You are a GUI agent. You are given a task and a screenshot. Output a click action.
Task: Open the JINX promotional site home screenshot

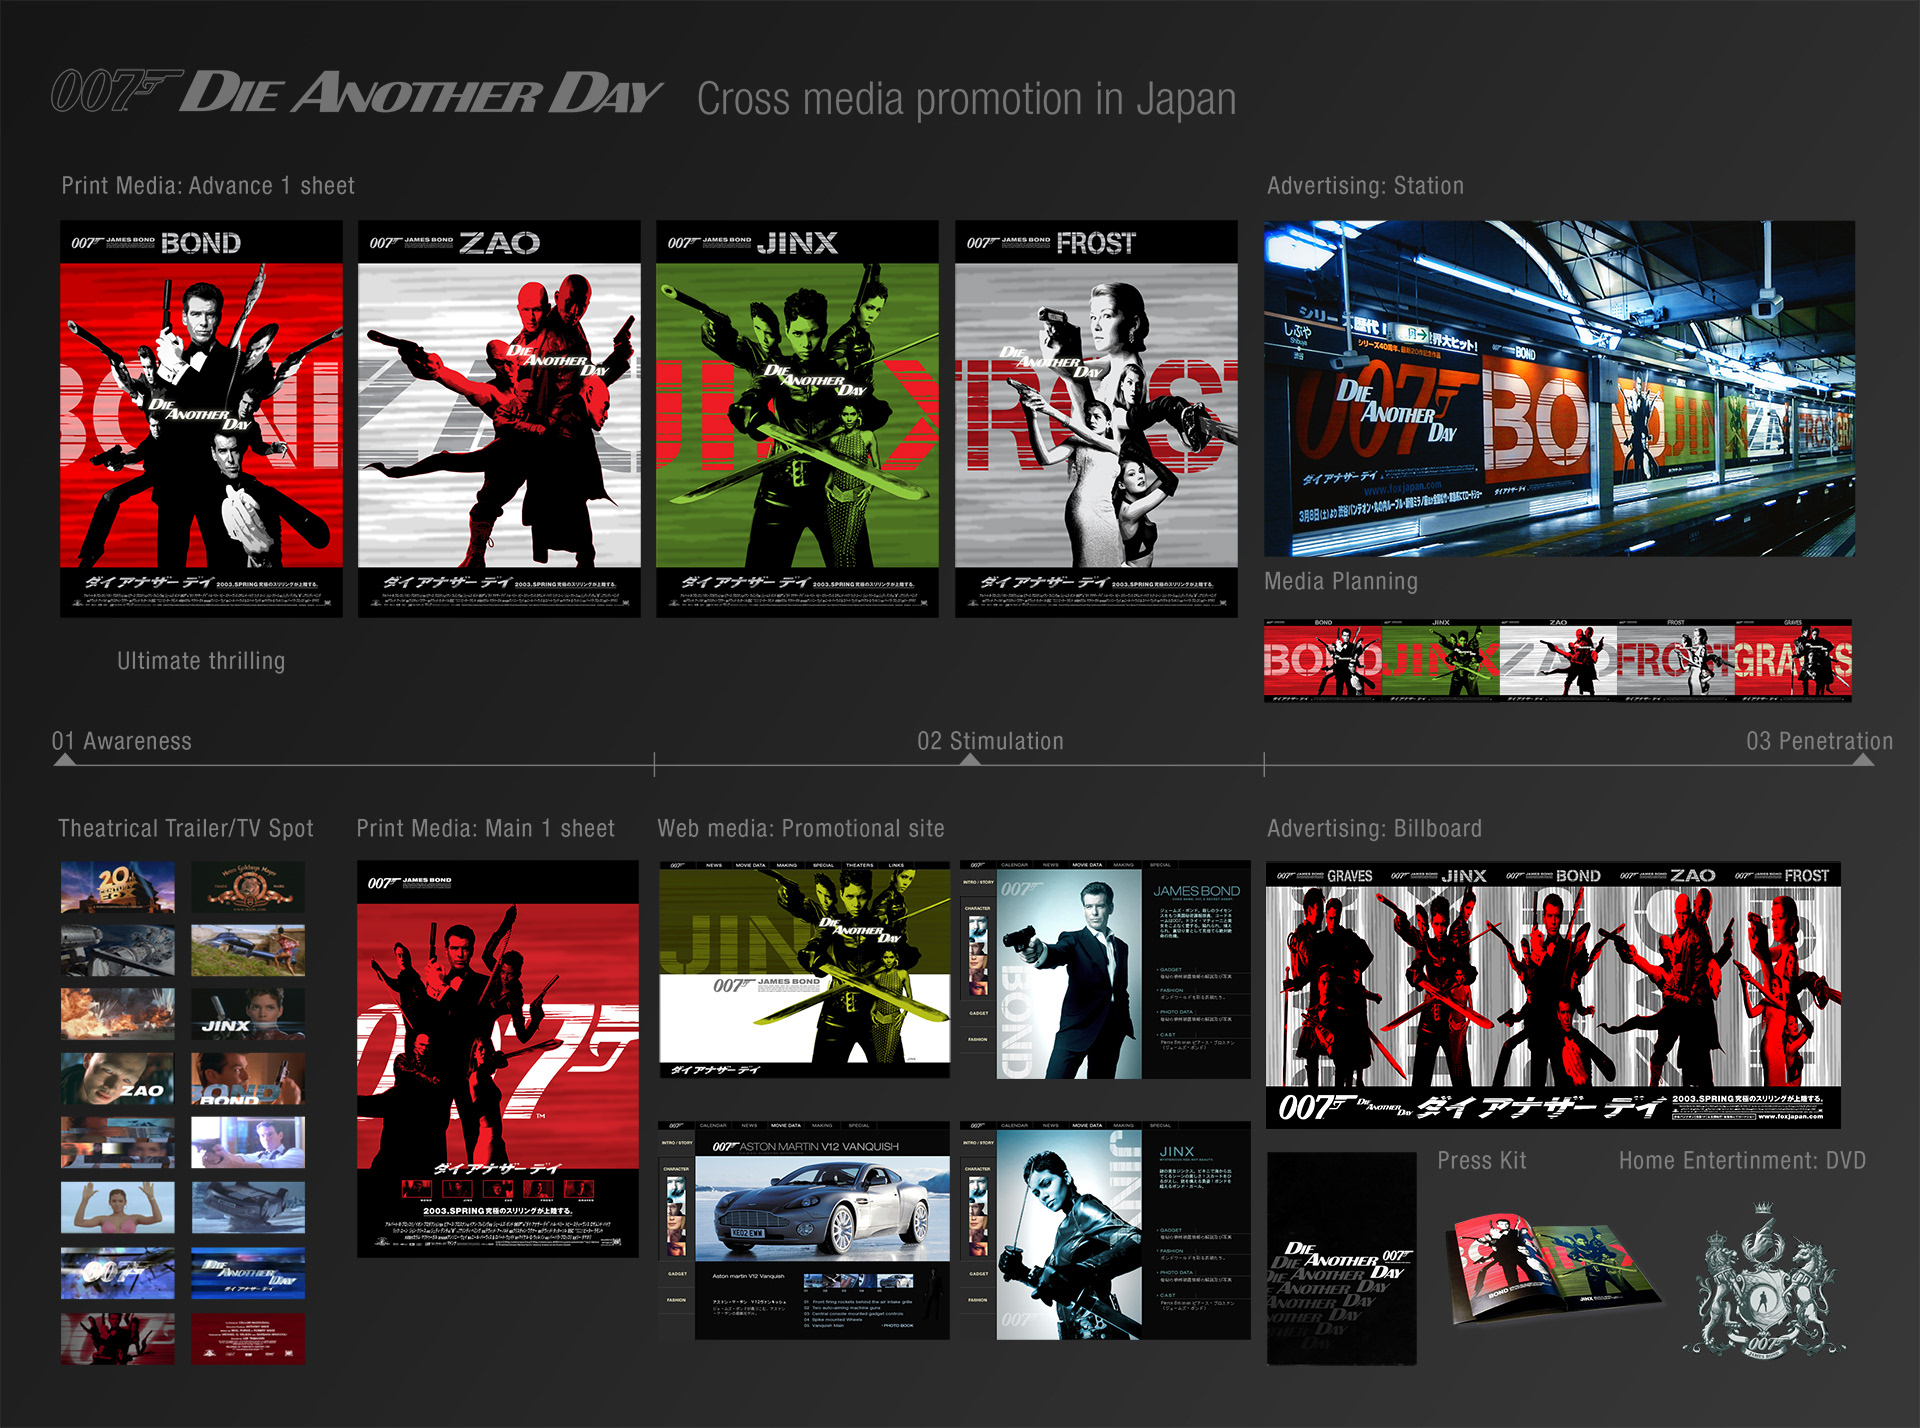pos(804,968)
